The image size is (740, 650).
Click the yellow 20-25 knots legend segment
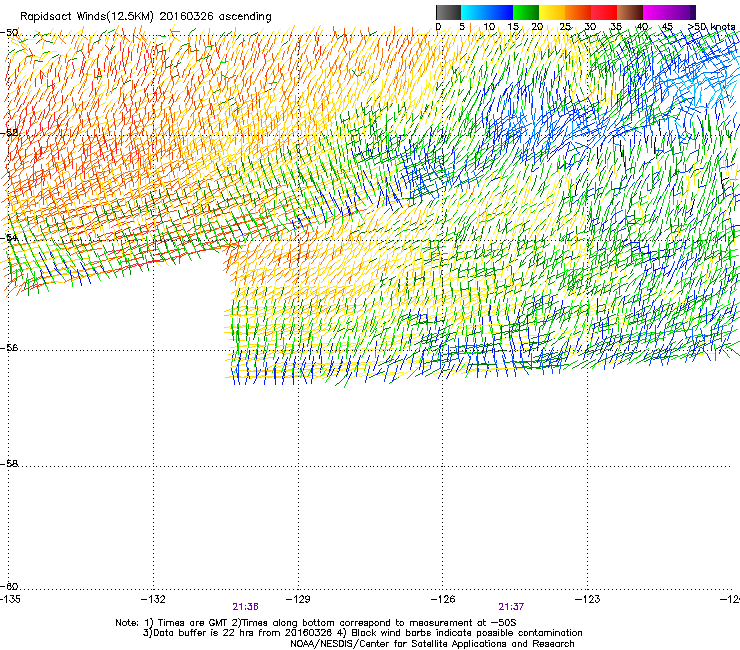(552, 12)
